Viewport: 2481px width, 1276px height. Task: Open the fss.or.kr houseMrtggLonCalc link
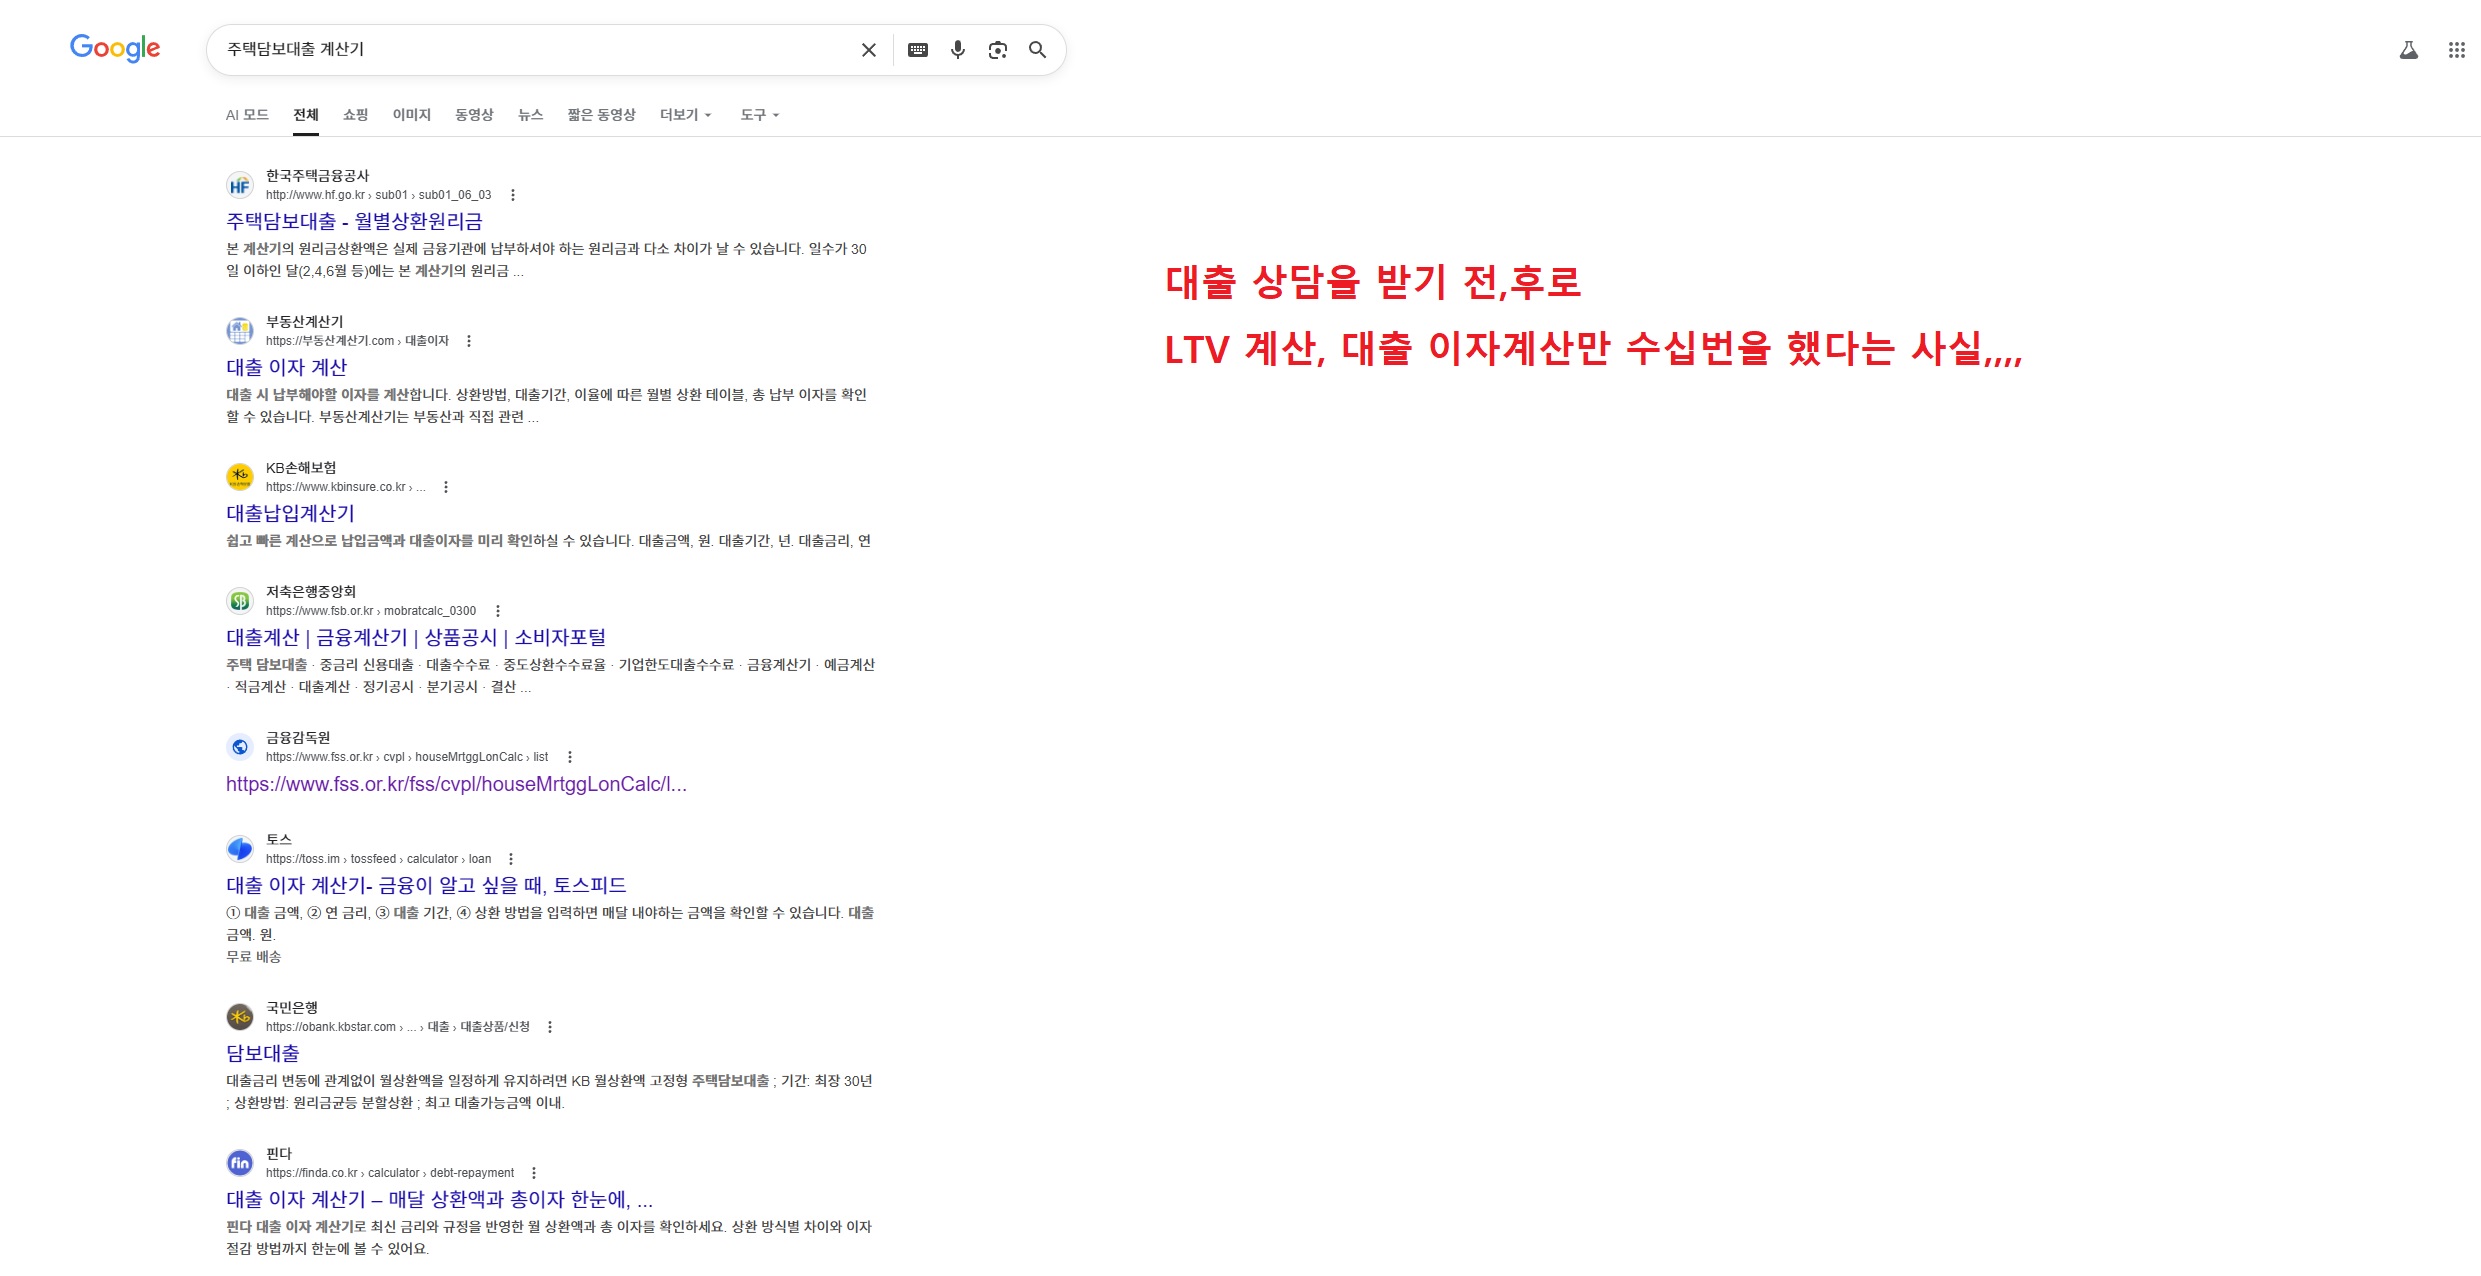[x=457, y=784]
